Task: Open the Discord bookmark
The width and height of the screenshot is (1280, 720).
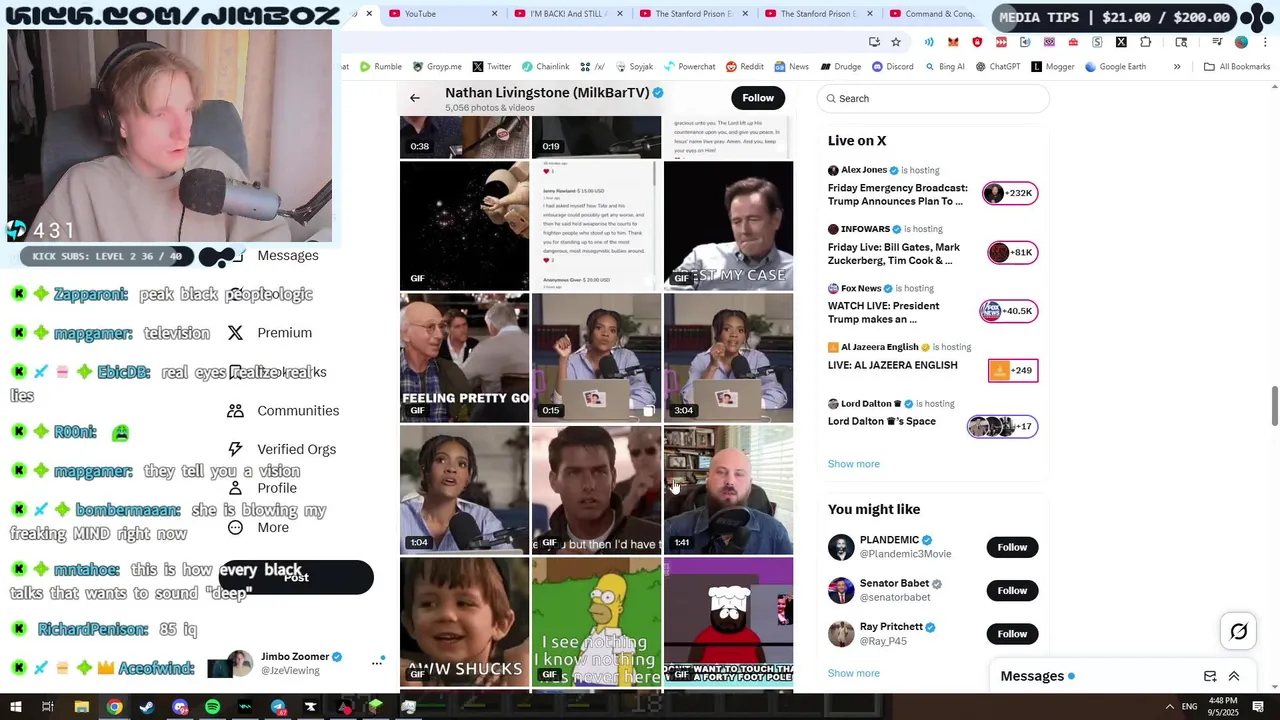Action: click(892, 67)
